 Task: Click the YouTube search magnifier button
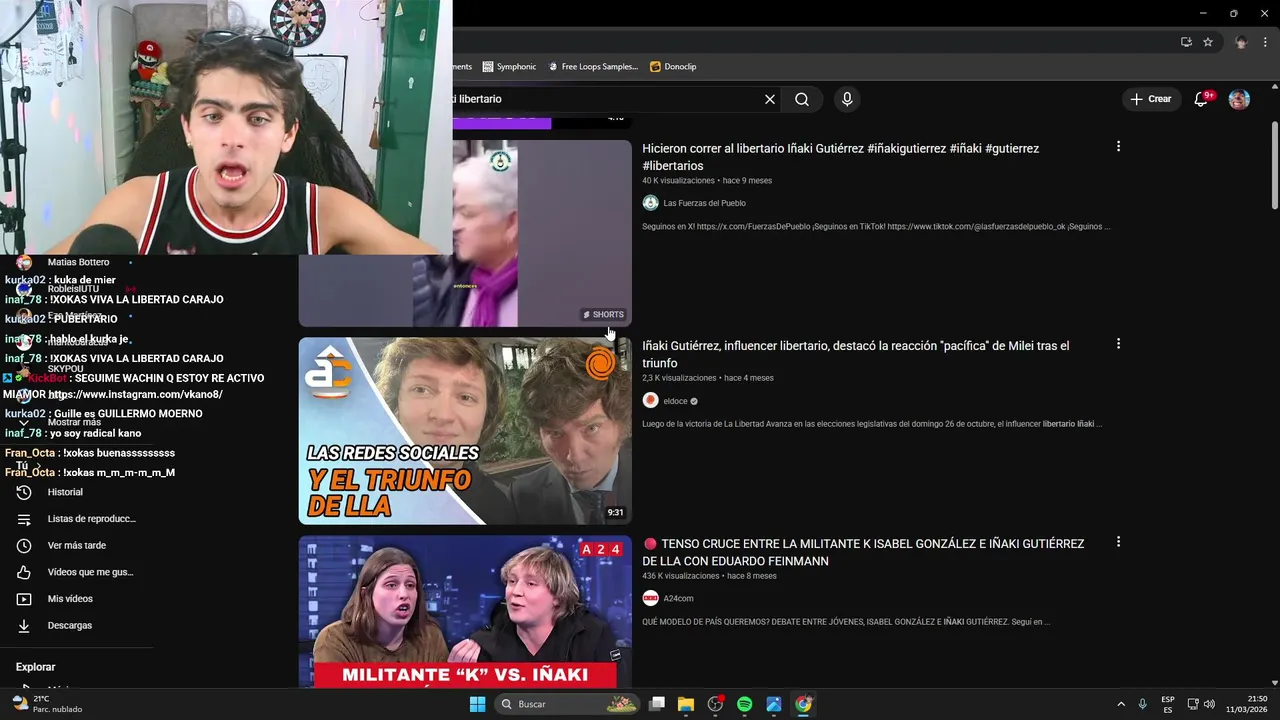(x=802, y=99)
